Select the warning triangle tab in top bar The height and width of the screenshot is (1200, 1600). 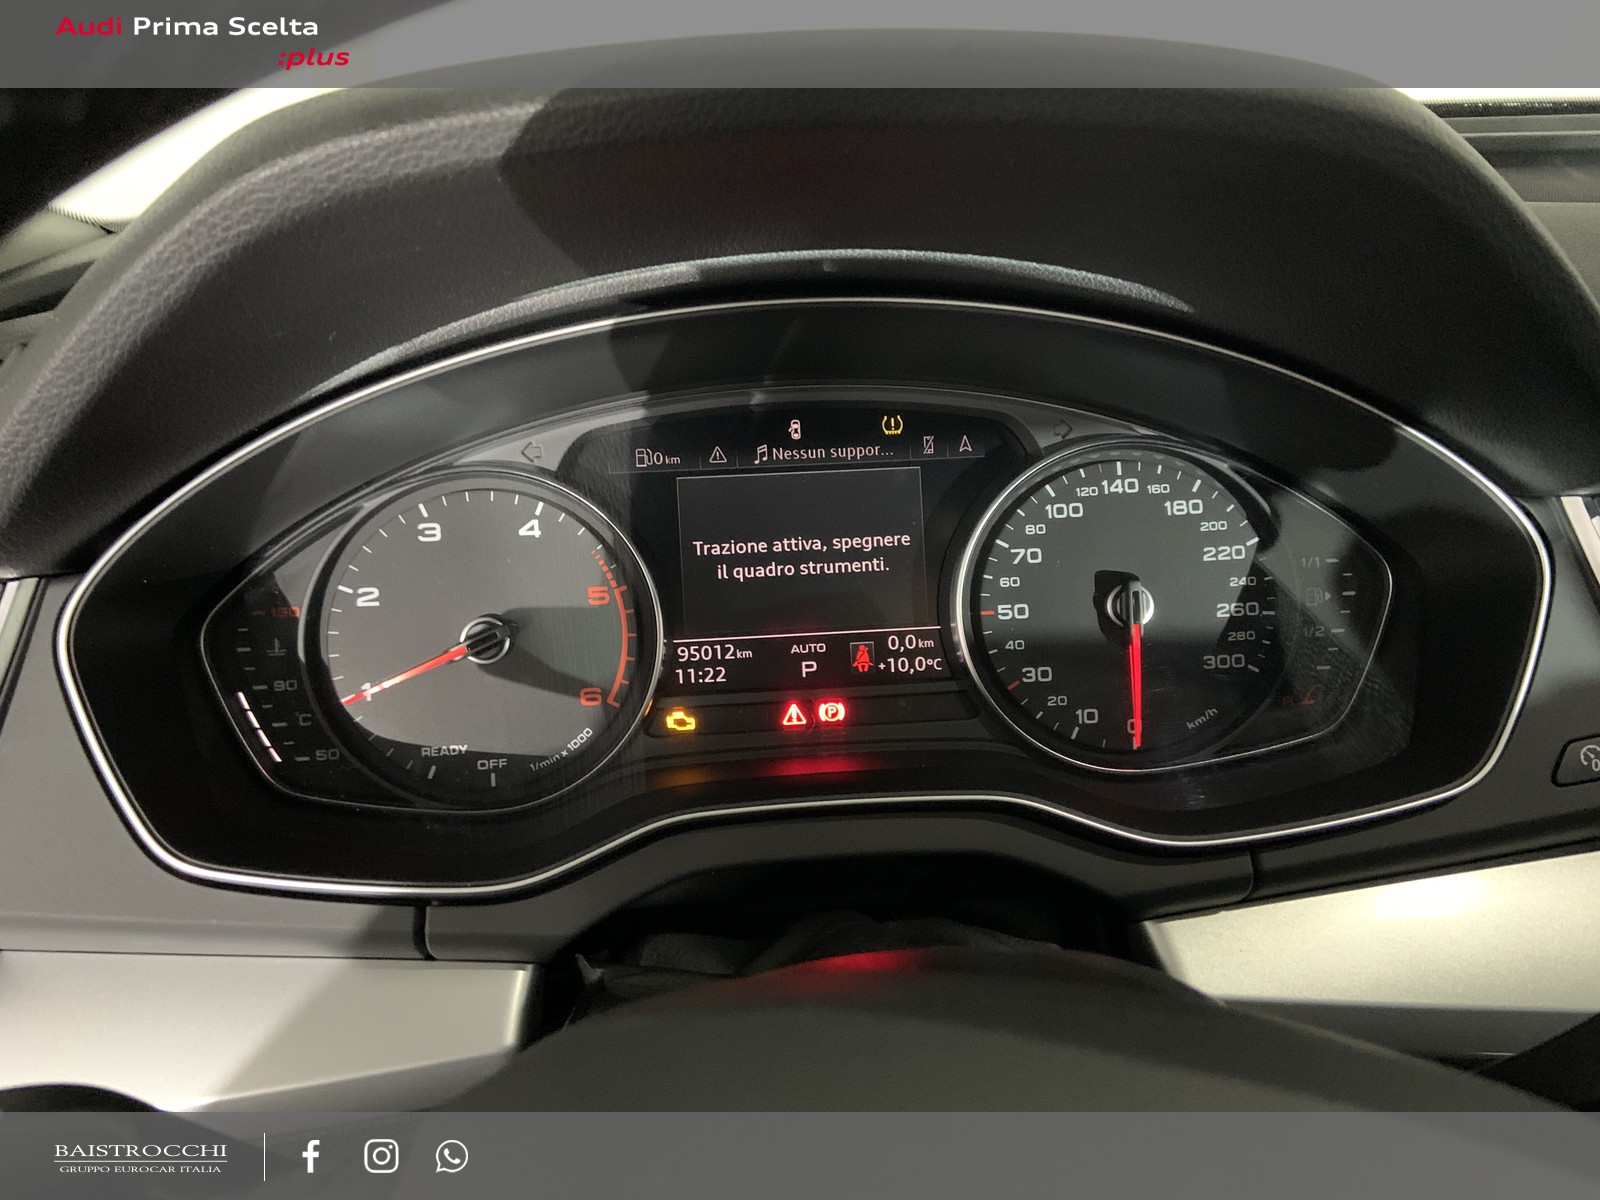(718, 455)
